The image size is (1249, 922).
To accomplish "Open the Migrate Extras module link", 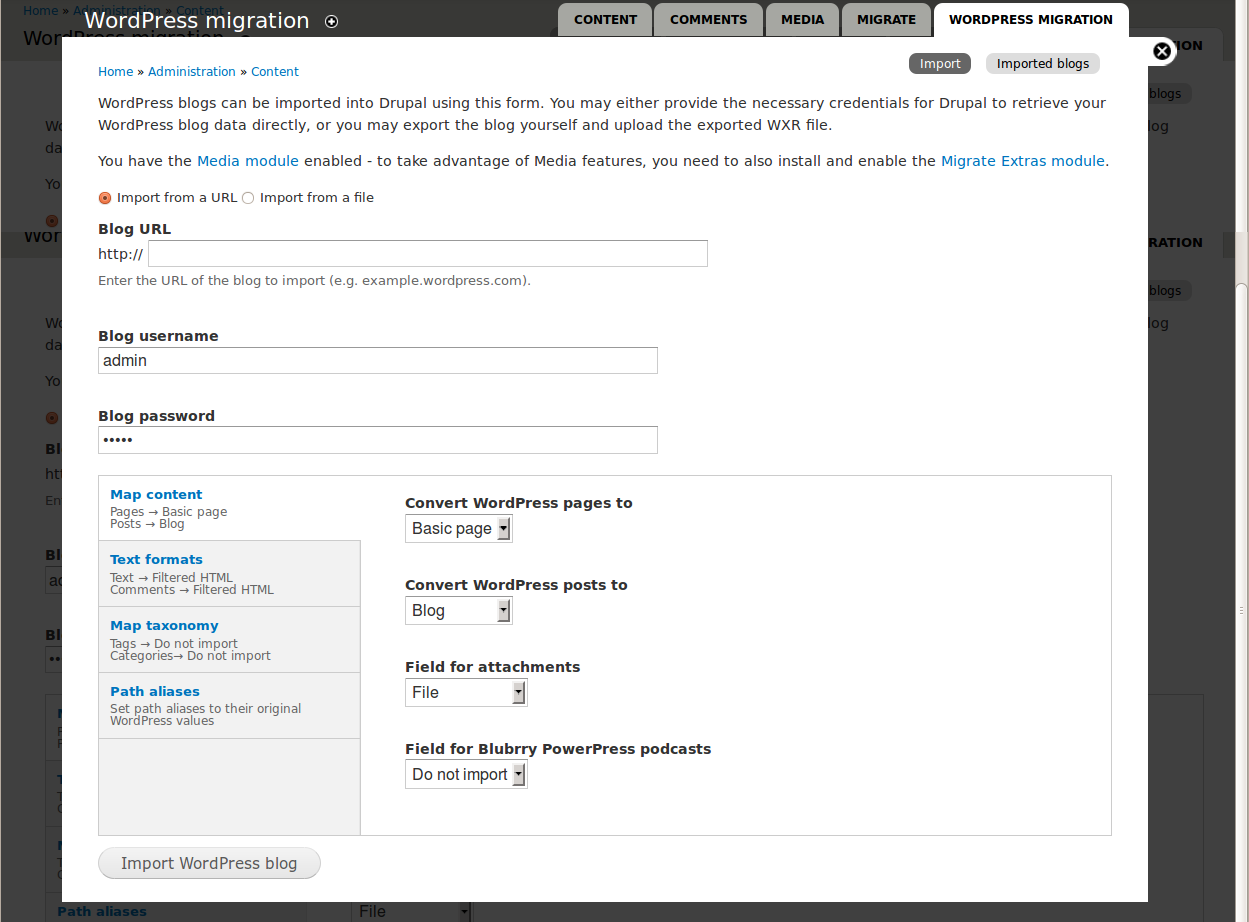I will [x=1023, y=161].
